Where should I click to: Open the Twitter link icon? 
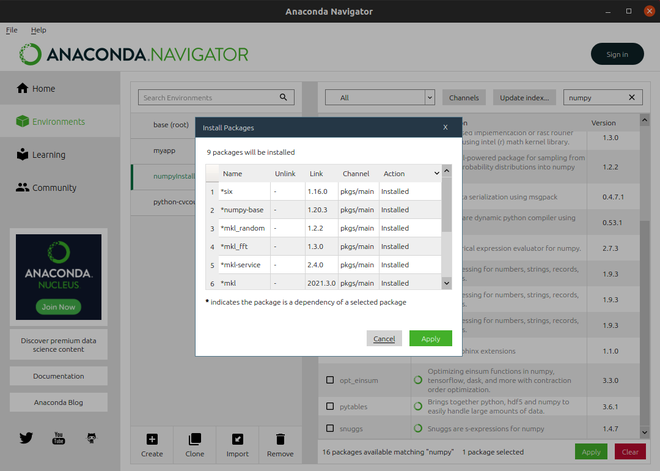click(26, 438)
